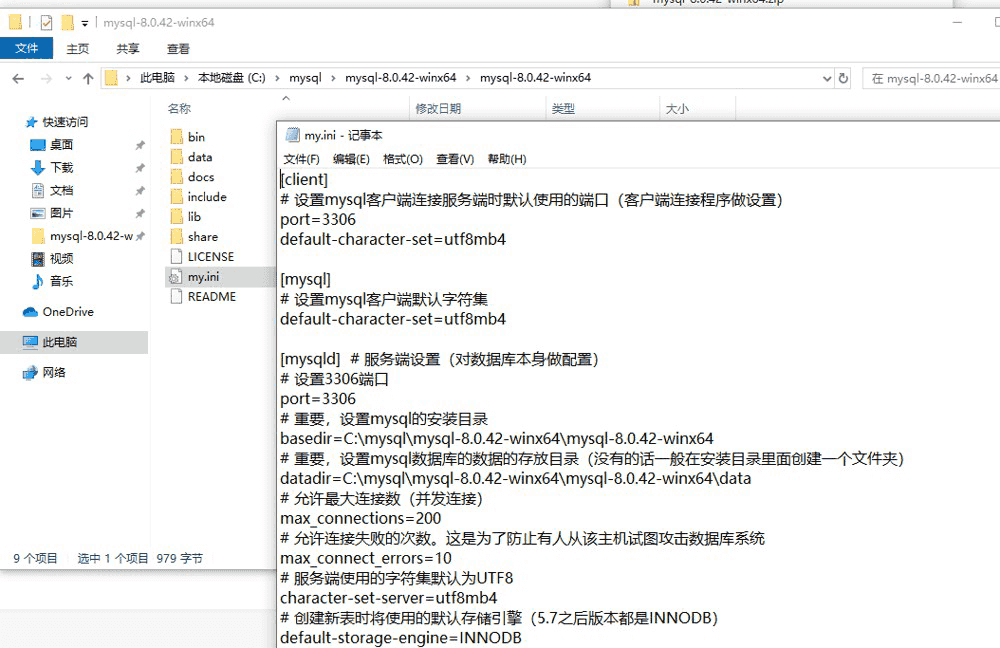The width and height of the screenshot is (1000, 648).
Task: Click character-set-server=utf8mb4 line
Action: click(x=388, y=598)
